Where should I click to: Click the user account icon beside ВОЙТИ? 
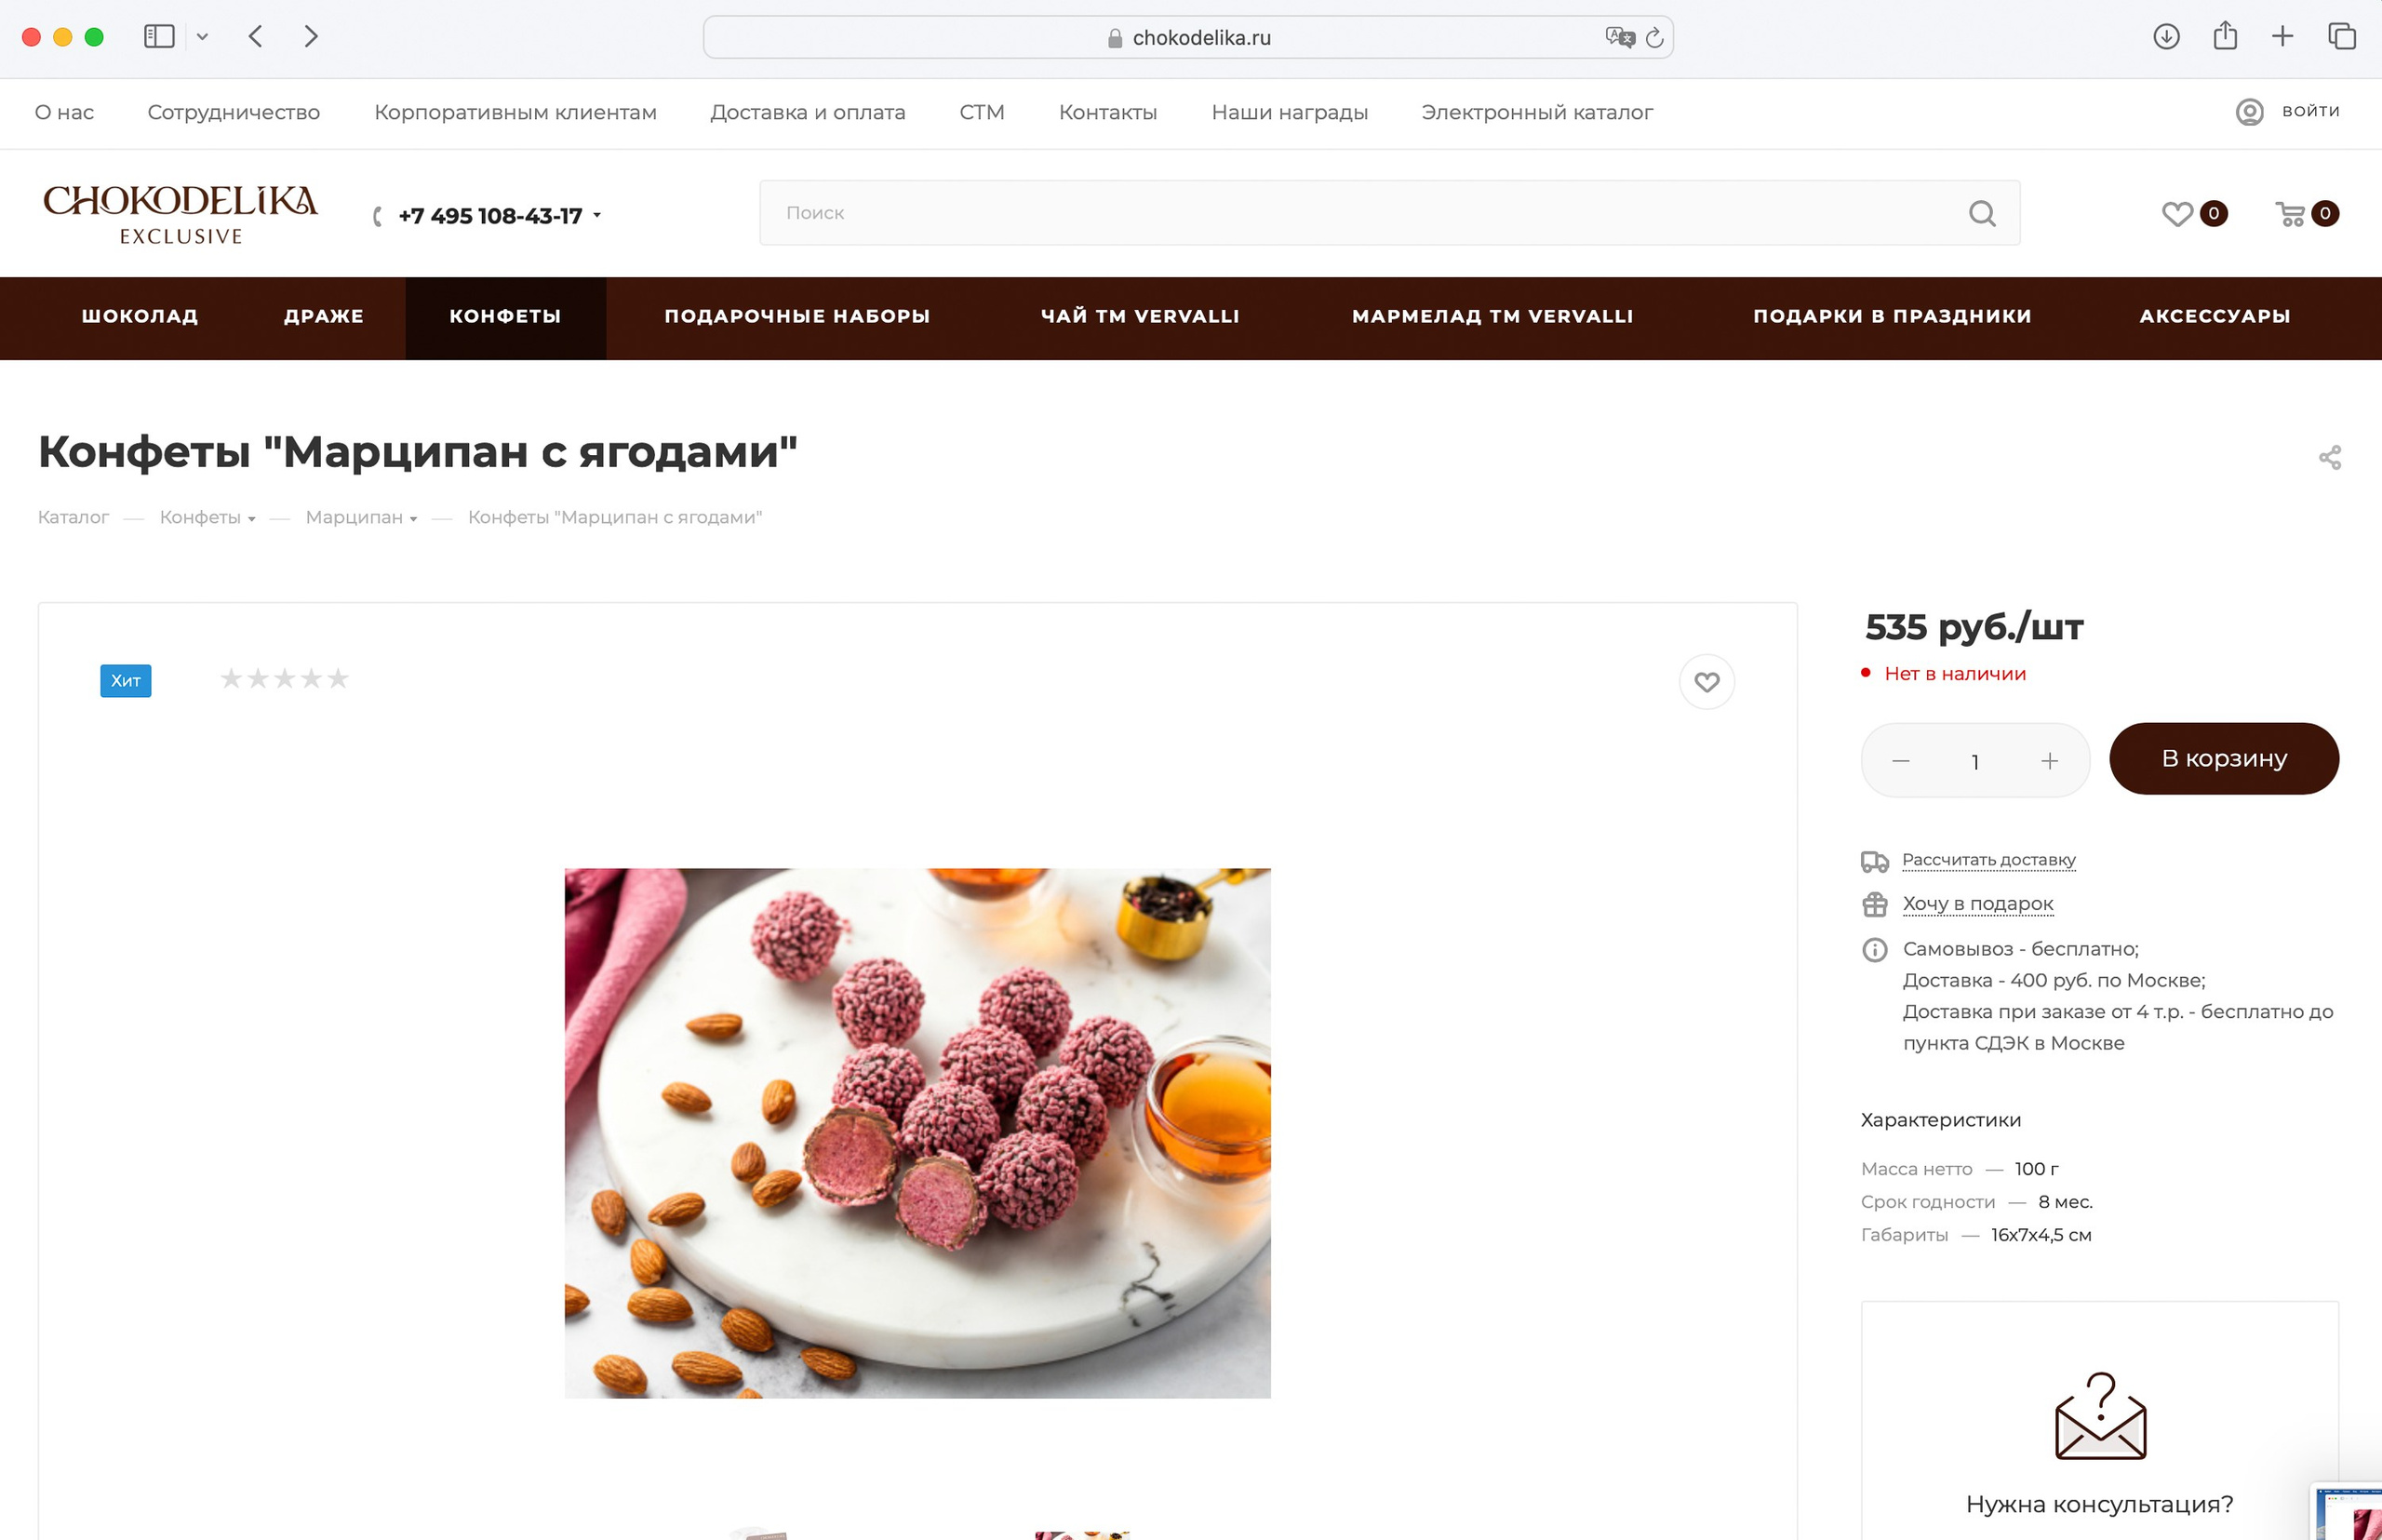point(2249,112)
